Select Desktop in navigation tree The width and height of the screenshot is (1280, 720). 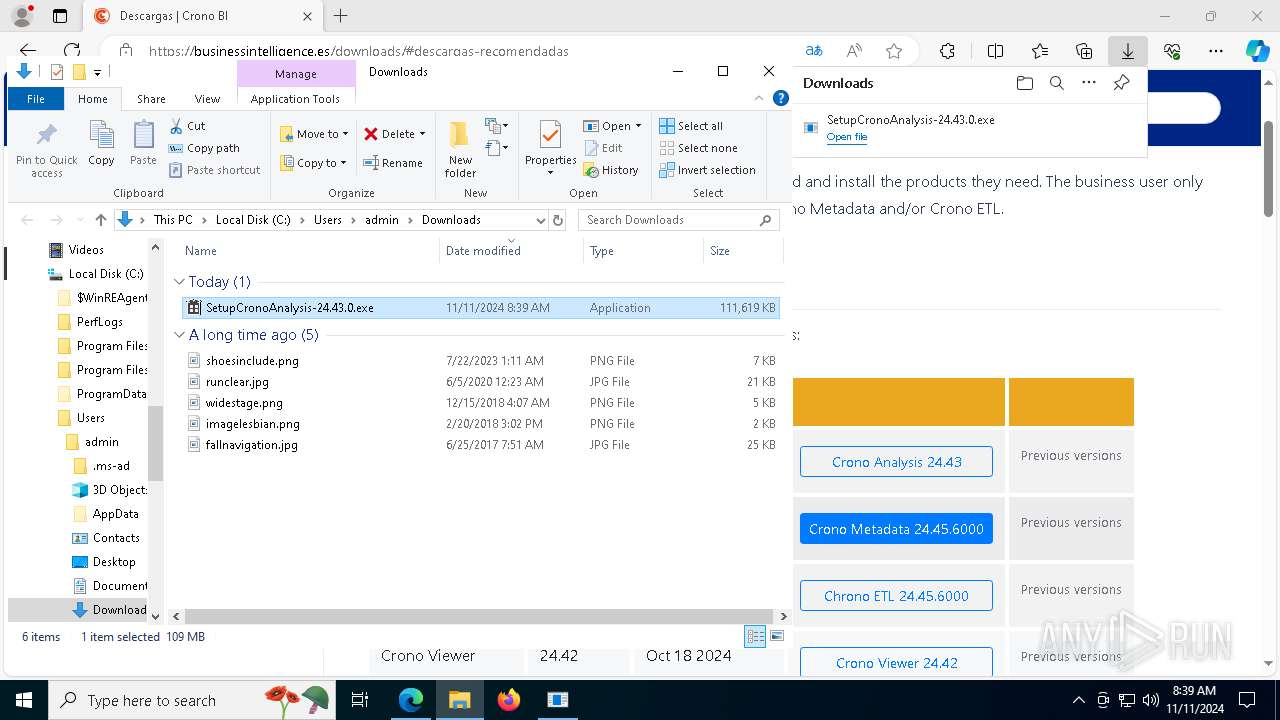click(x=104, y=562)
